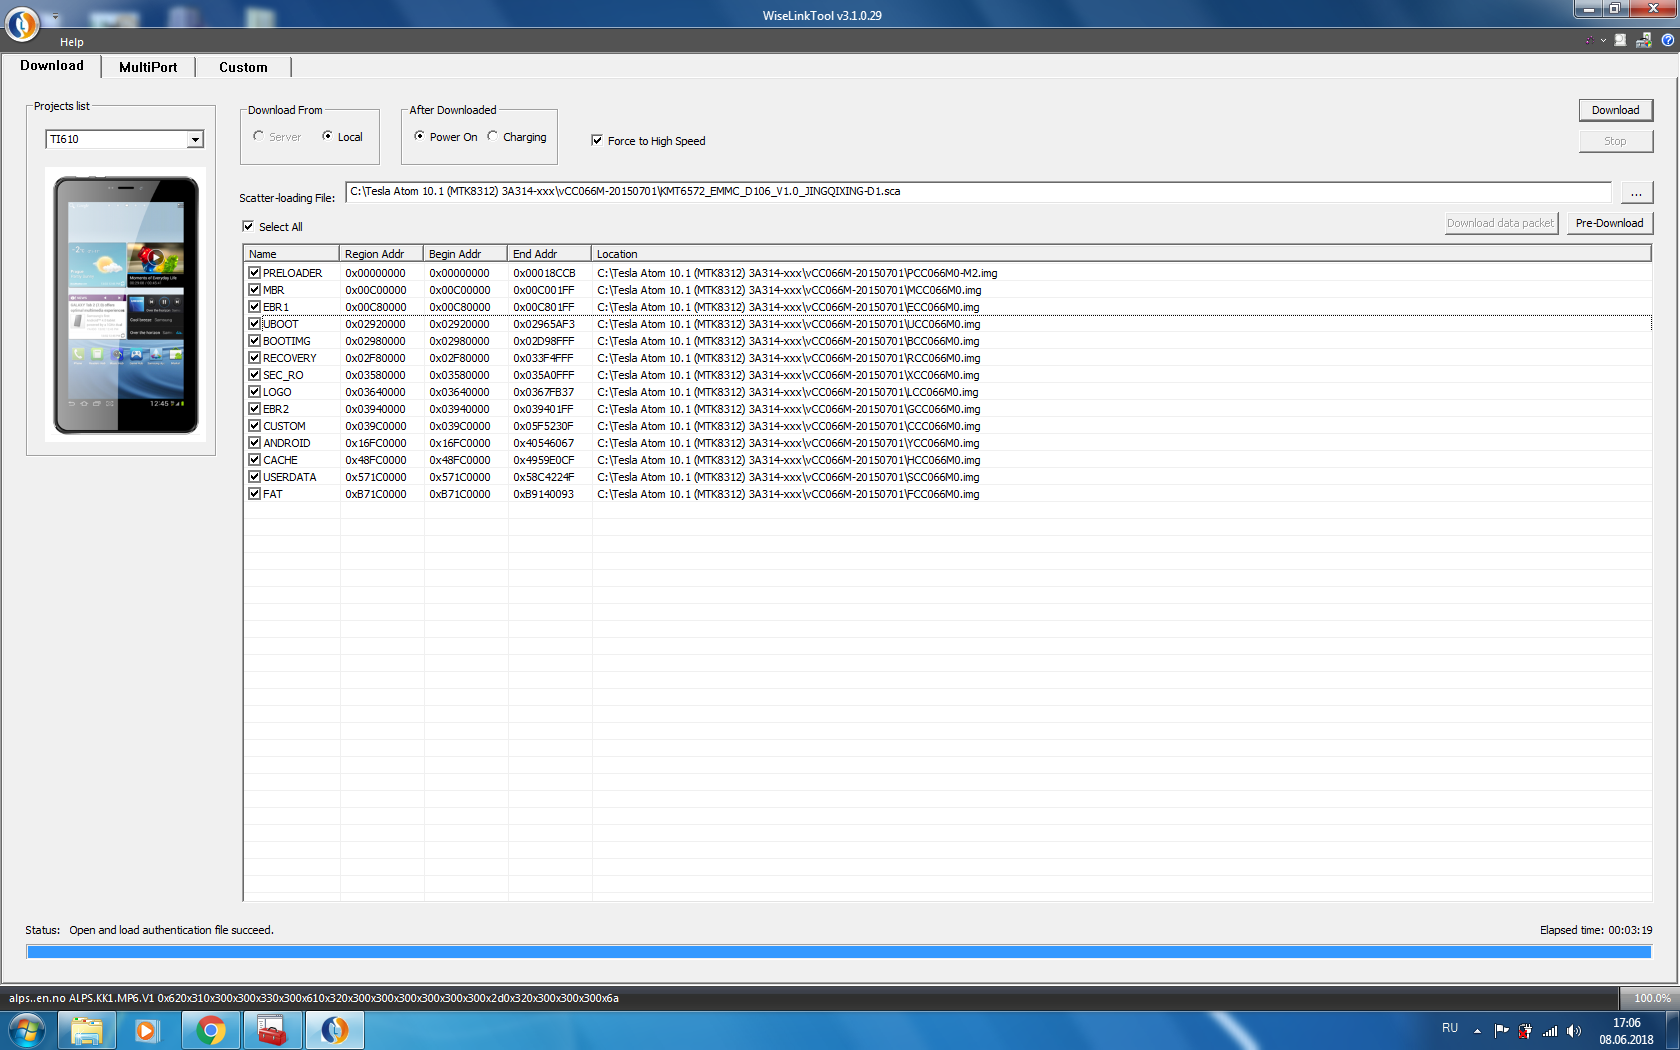Click the white disk icon in ribbon
This screenshot has width=1680, height=1050.
(1620, 41)
